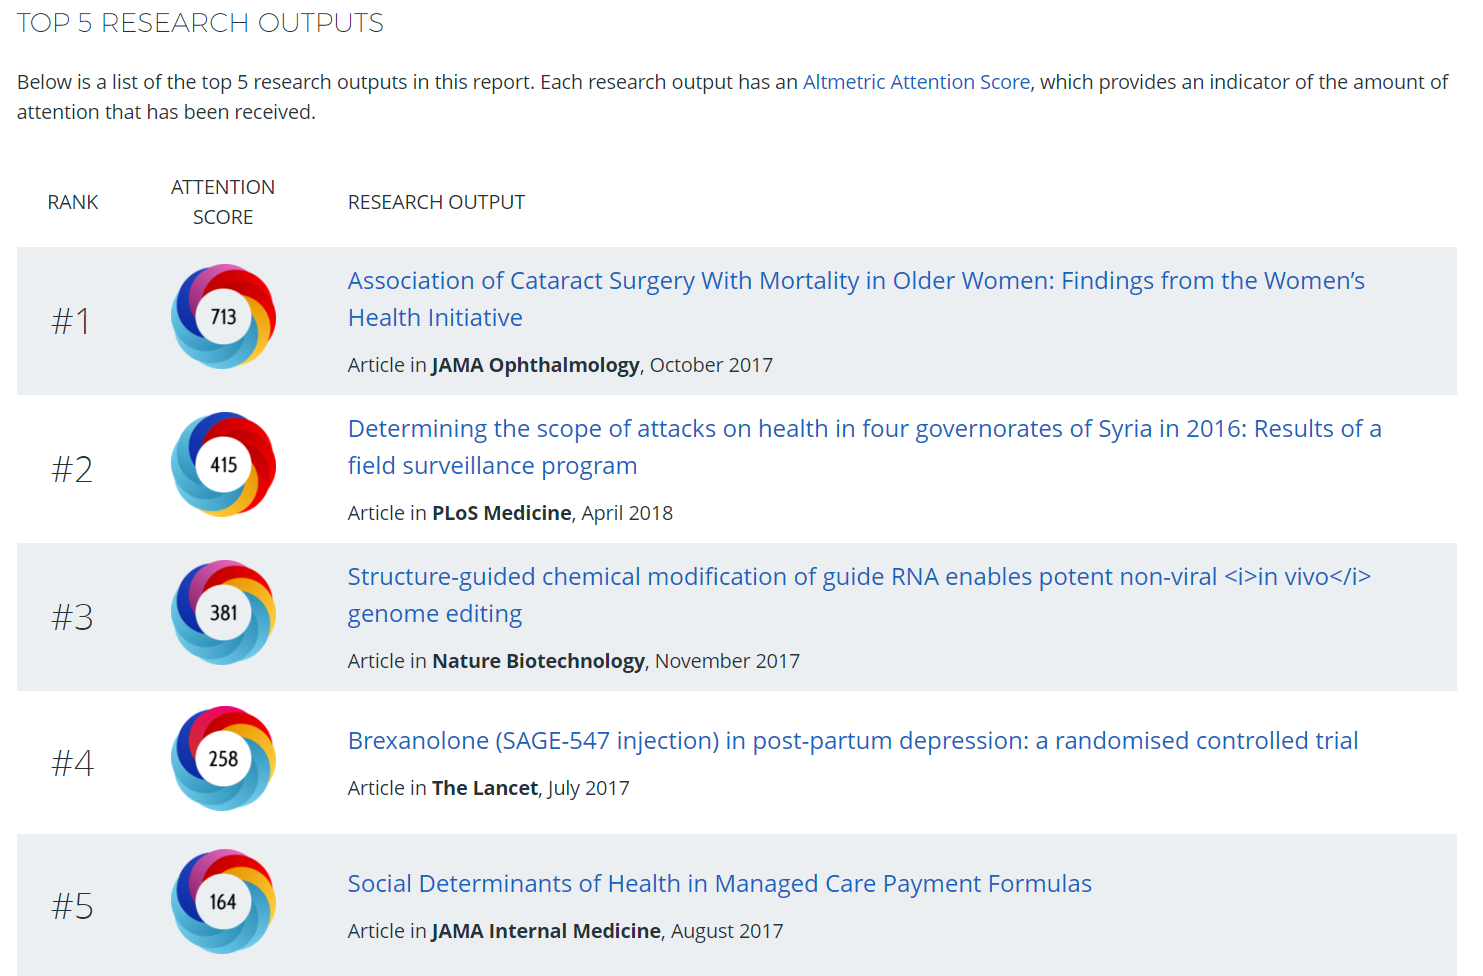
Task: Open Social Determinants of Health article
Action: pyautogui.click(x=719, y=884)
